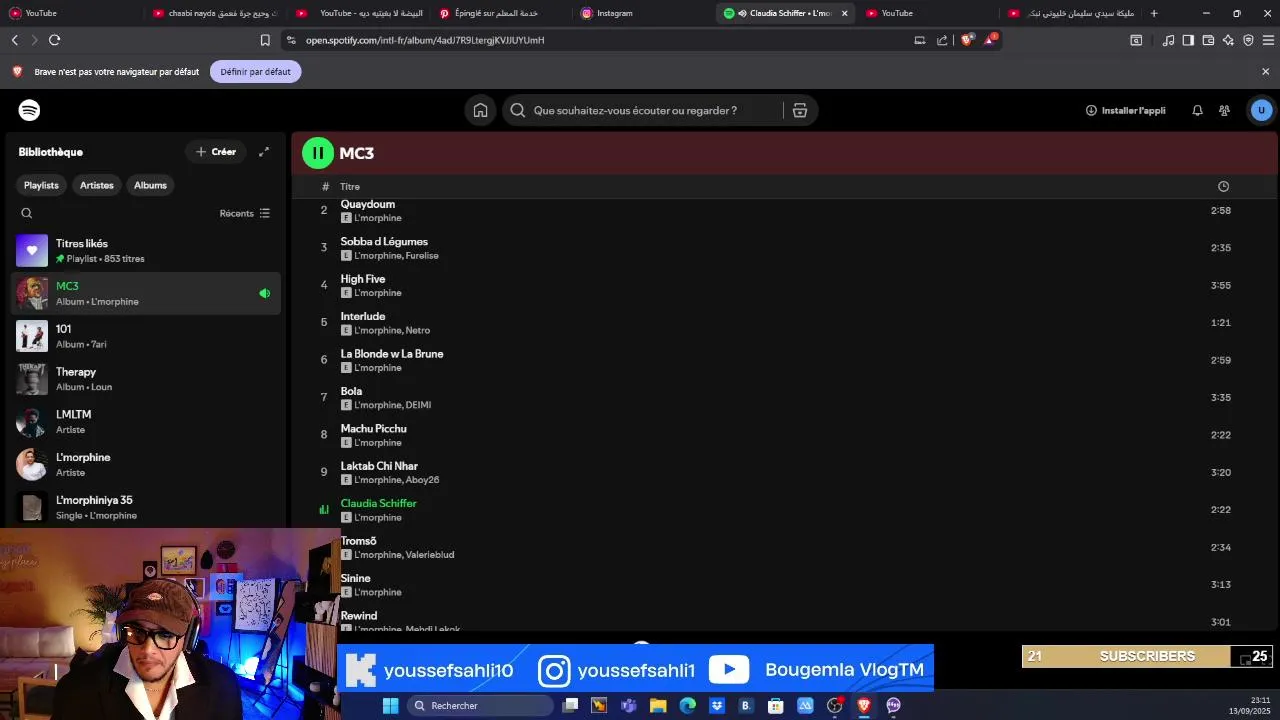Viewport: 1280px width, 720px height.
Task: Open the Spotify home via the logo
Action: coord(29,110)
